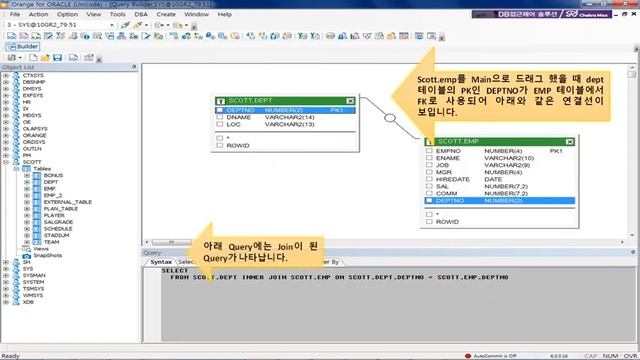Check the SAL column checkbox
Viewport: 640px width, 360px height.
(429, 186)
